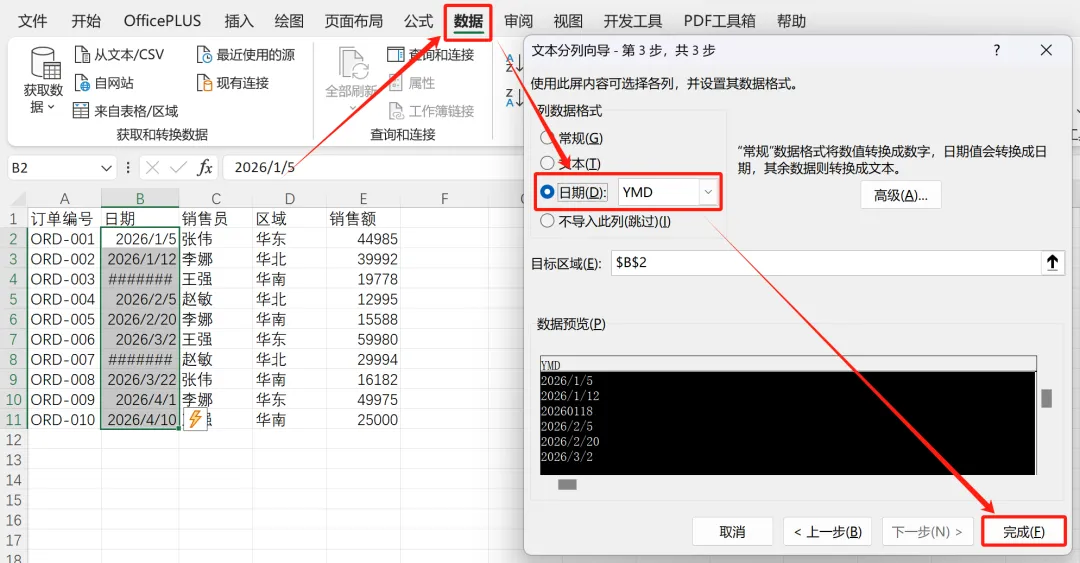
Task: Click the data preview horizontal scrollbar thumb
Action: coord(567,484)
